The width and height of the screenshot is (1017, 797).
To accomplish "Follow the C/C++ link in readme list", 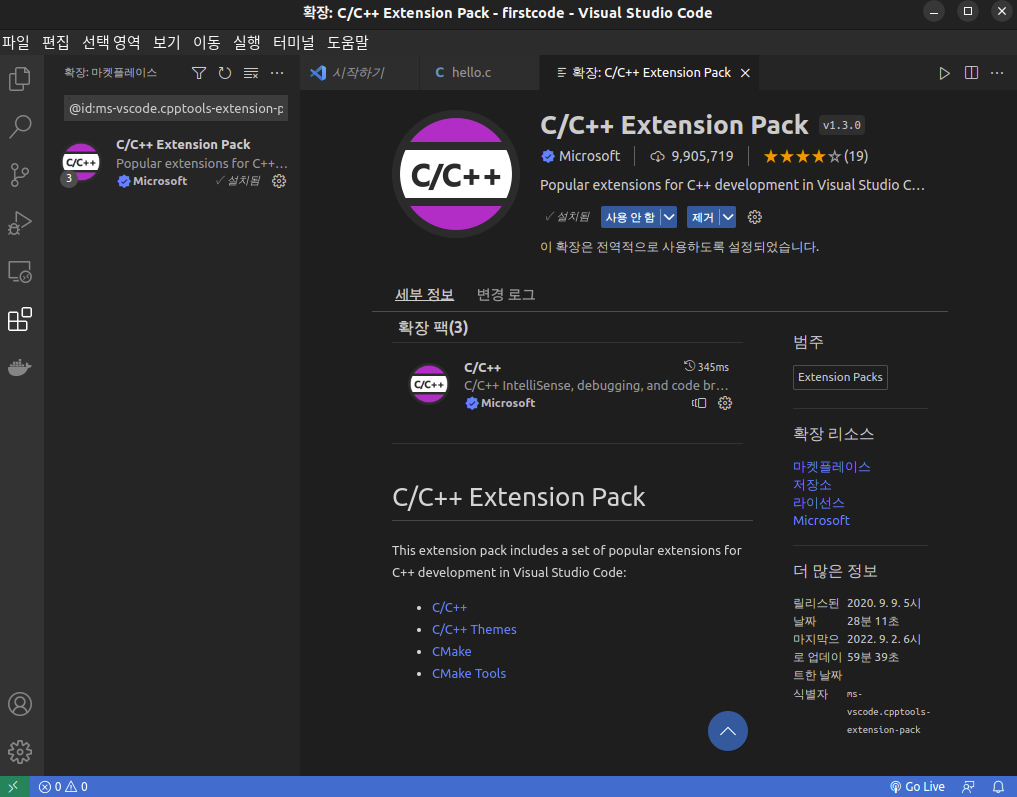I will coord(449,608).
